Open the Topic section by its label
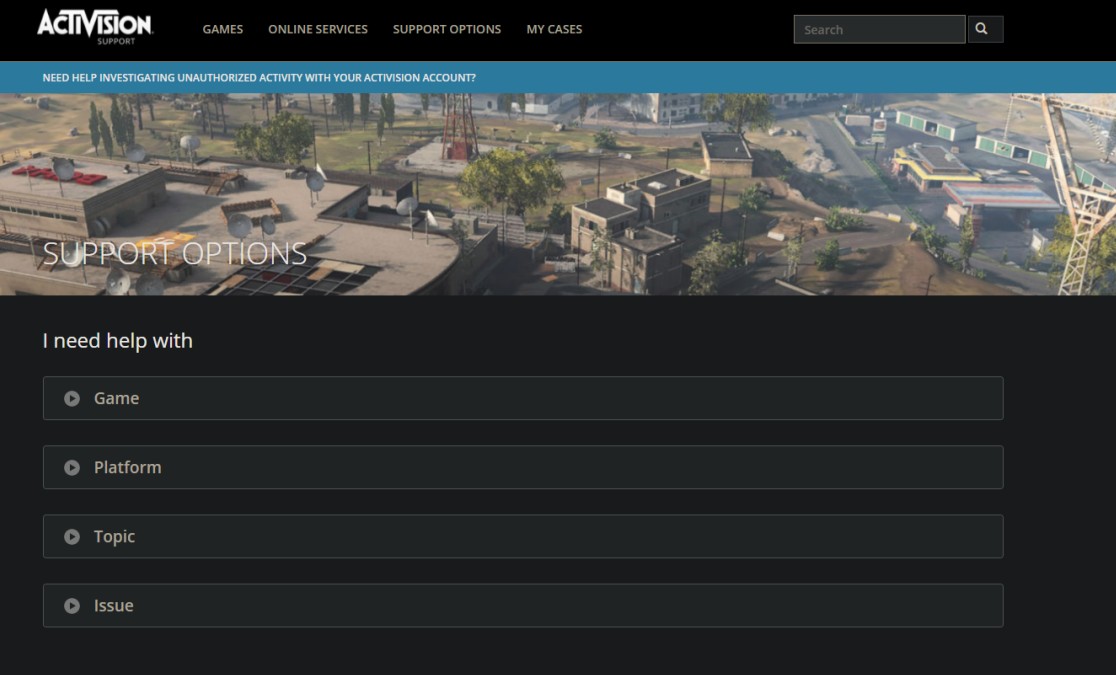This screenshot has width=1116, height=675. click(114, 536)
